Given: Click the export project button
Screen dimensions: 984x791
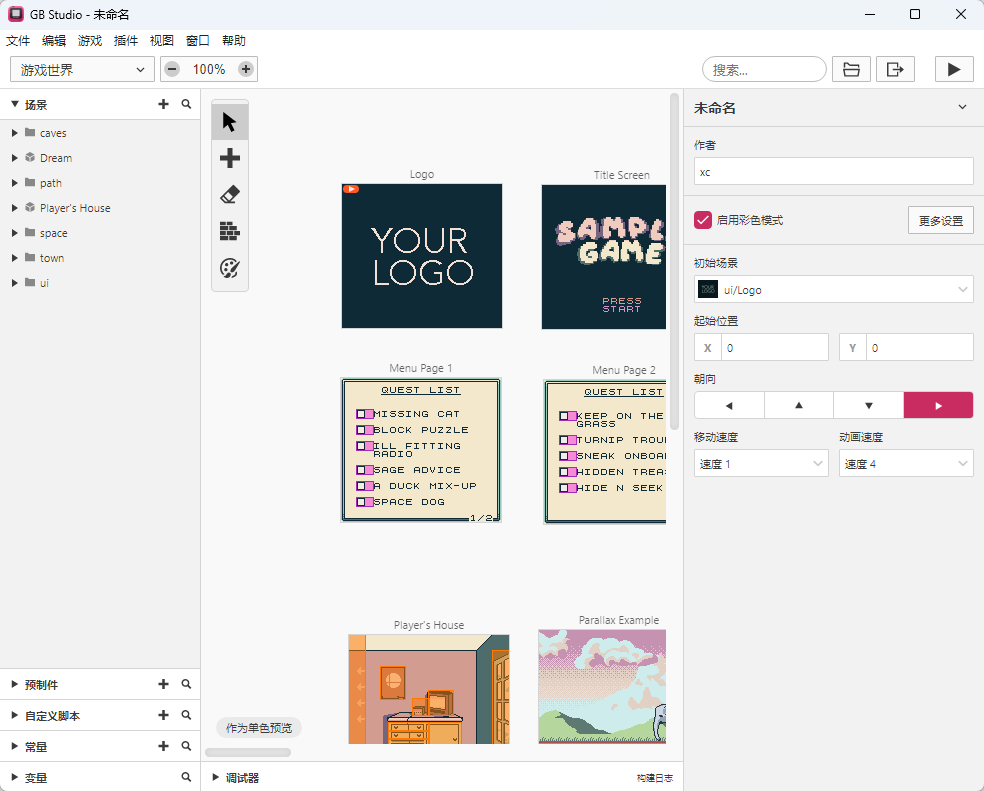Looking at the screenshot, I should point(896,69).
